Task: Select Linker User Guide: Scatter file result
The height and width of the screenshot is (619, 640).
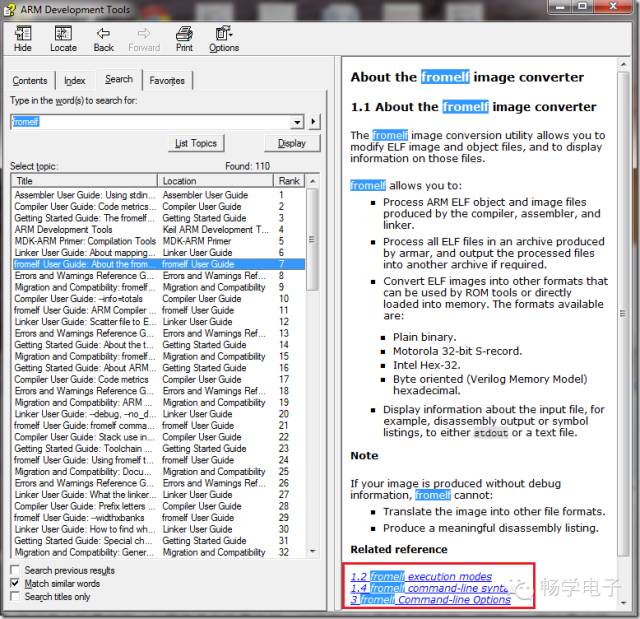Action: tap(158, 322)
